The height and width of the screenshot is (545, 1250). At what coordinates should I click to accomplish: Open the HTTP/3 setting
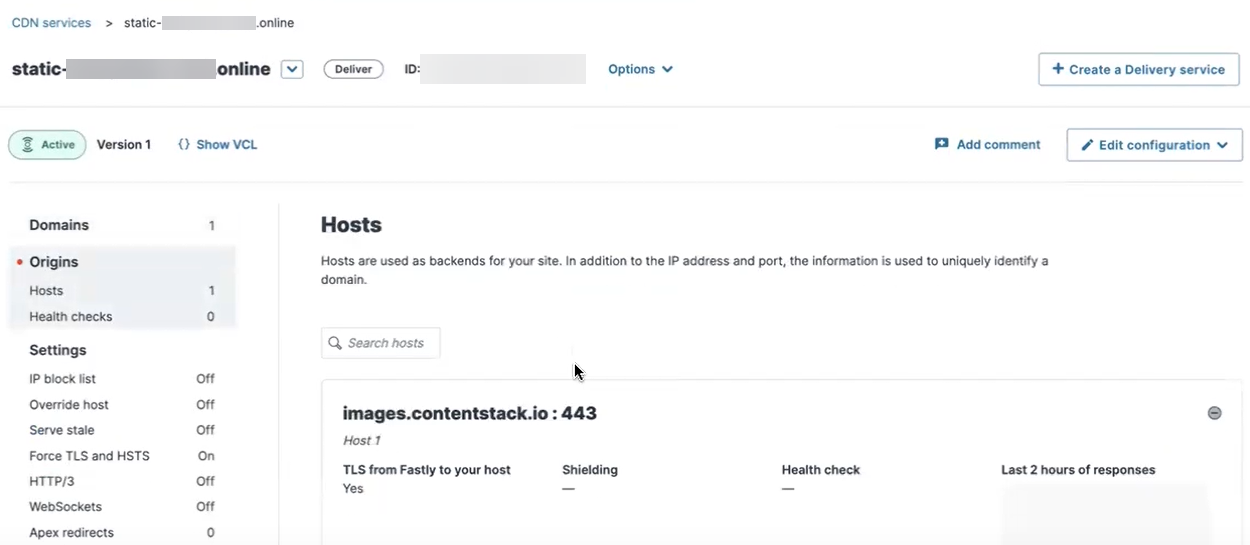click(x=52, y=481)
